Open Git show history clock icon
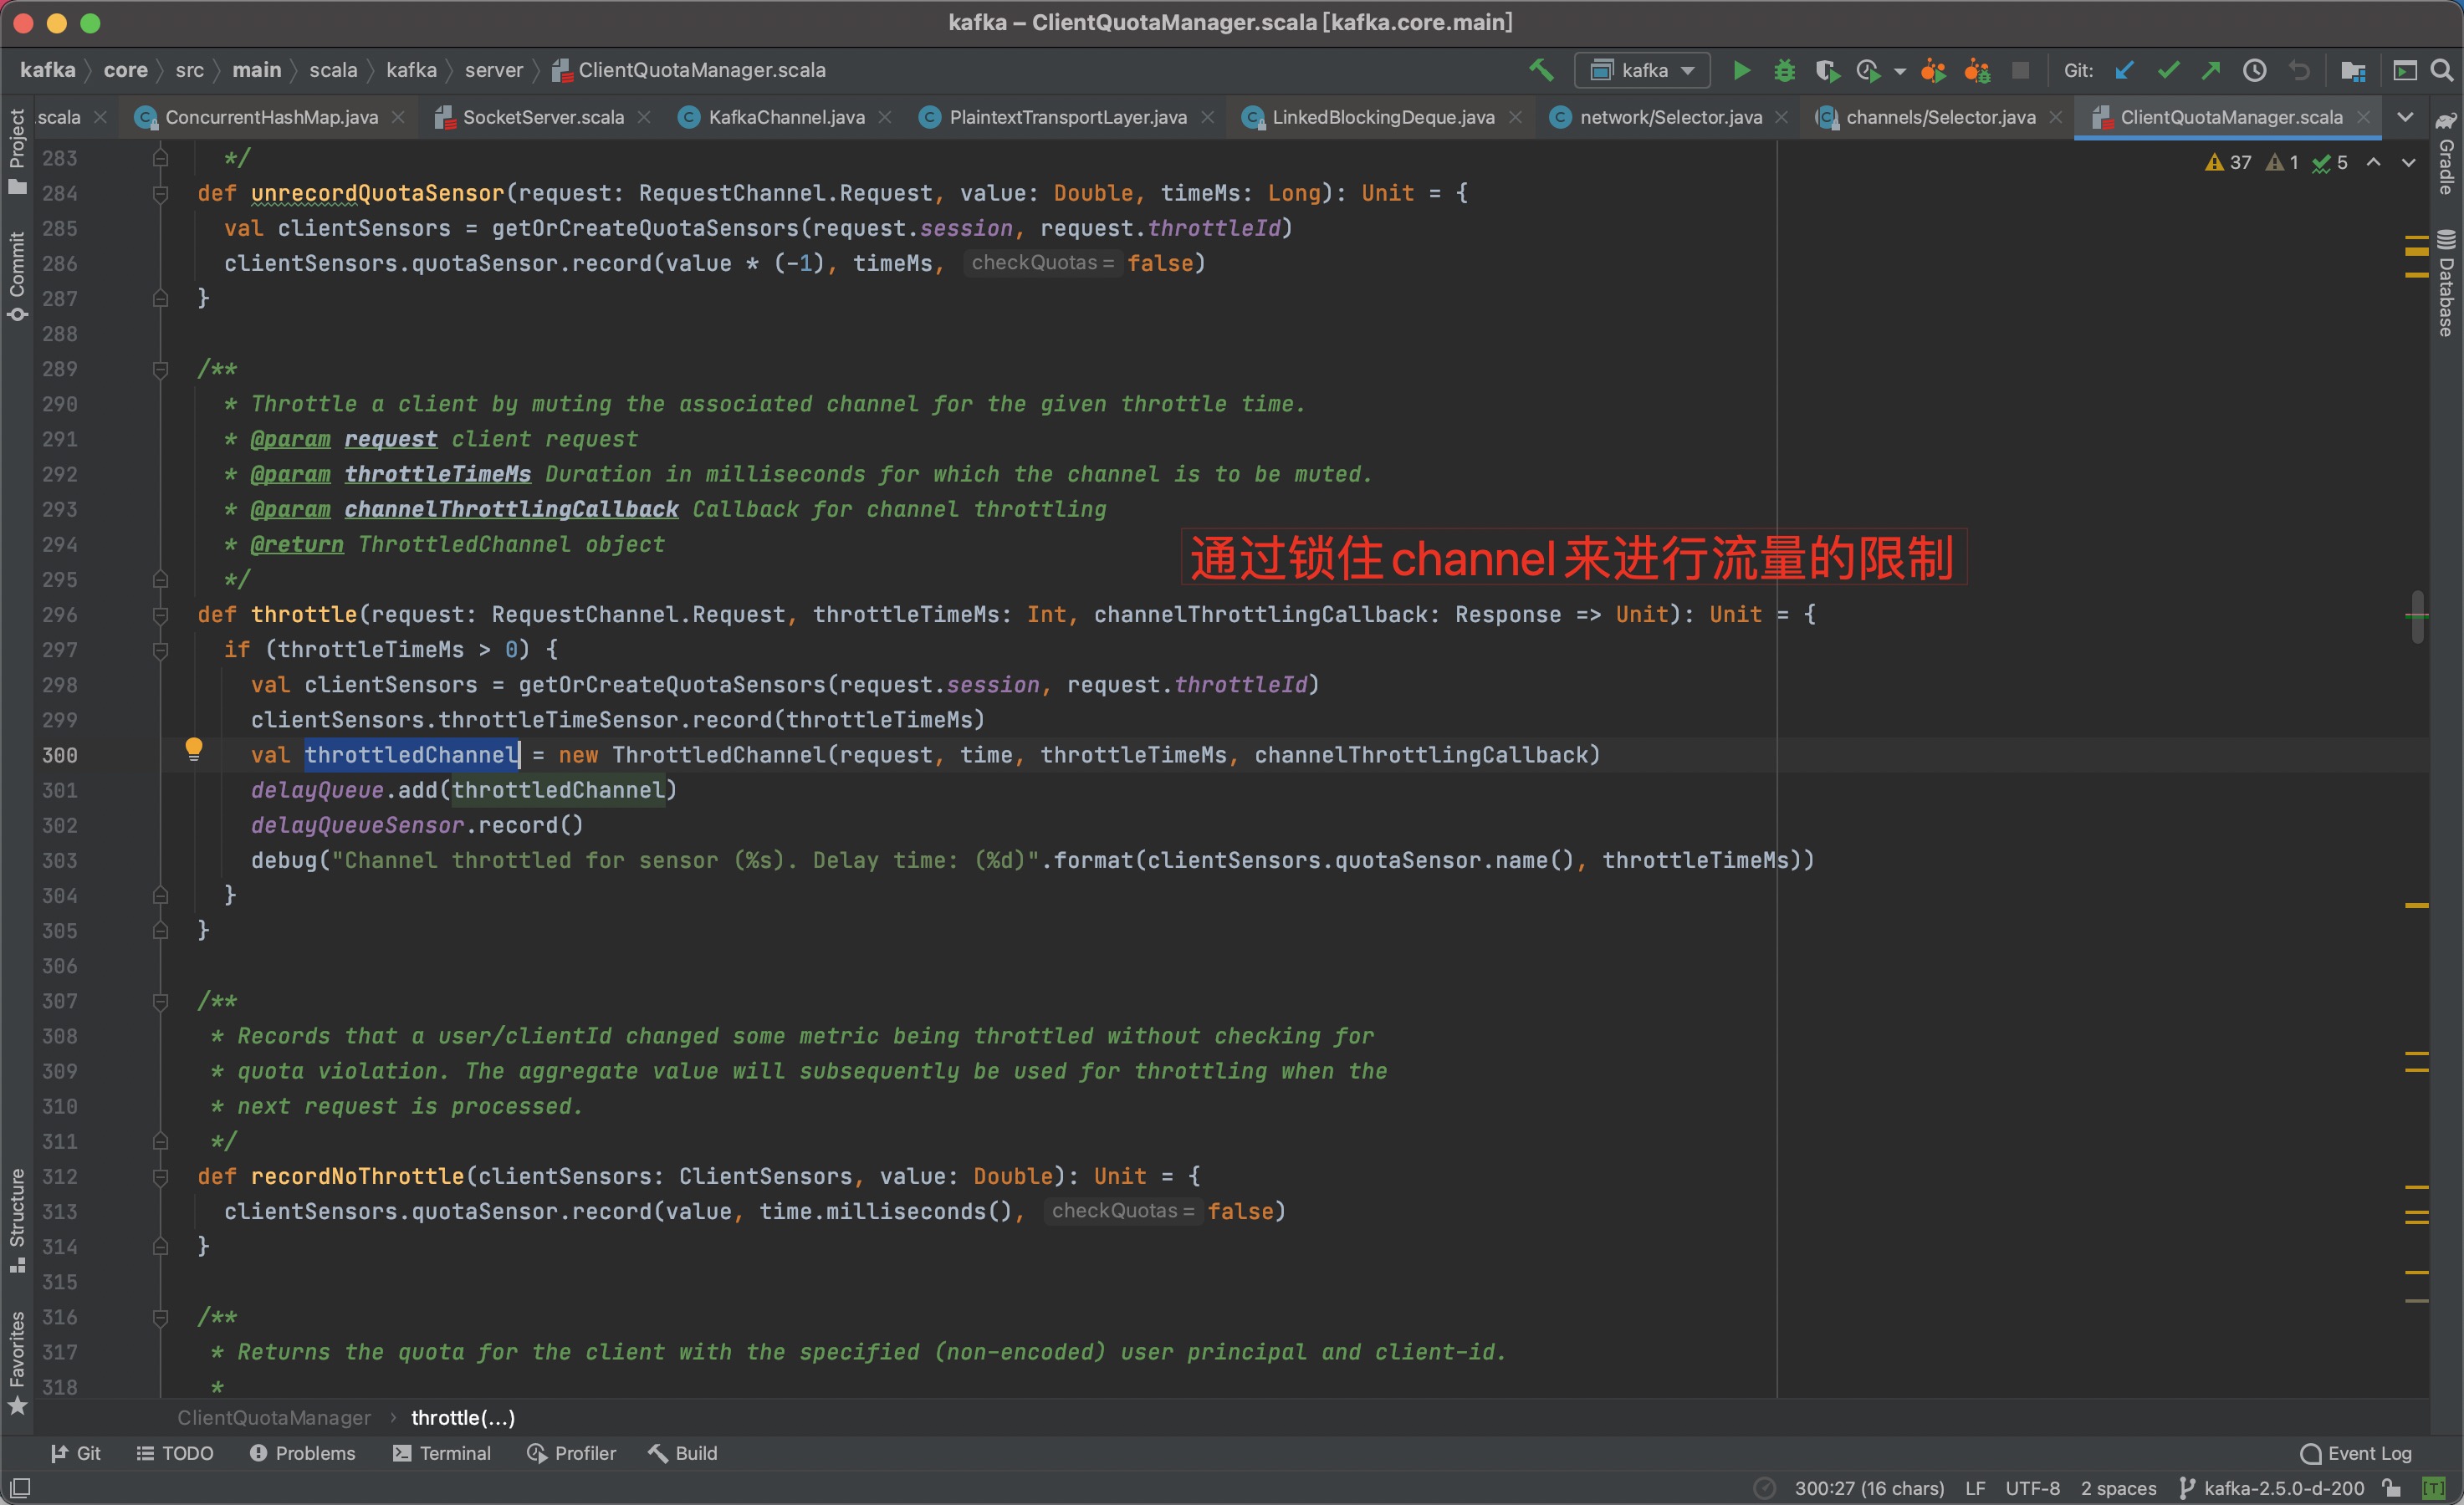Screen dimensions: 2464x1505 coord(2254,70)
